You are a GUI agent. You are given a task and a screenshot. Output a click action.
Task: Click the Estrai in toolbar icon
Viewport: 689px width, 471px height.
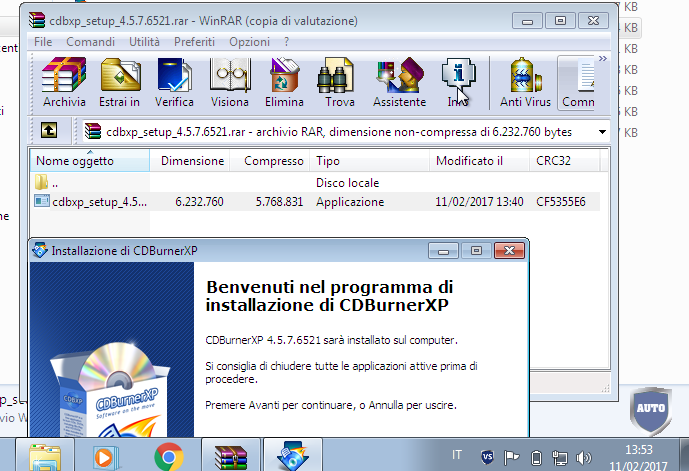(x=120, y=83)
